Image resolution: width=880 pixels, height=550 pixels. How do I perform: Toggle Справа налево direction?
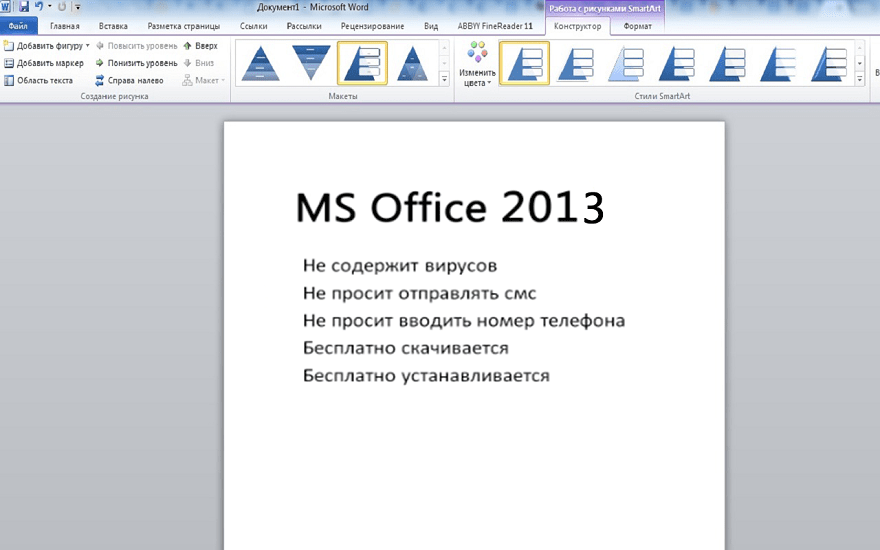[x=129, y=80]
